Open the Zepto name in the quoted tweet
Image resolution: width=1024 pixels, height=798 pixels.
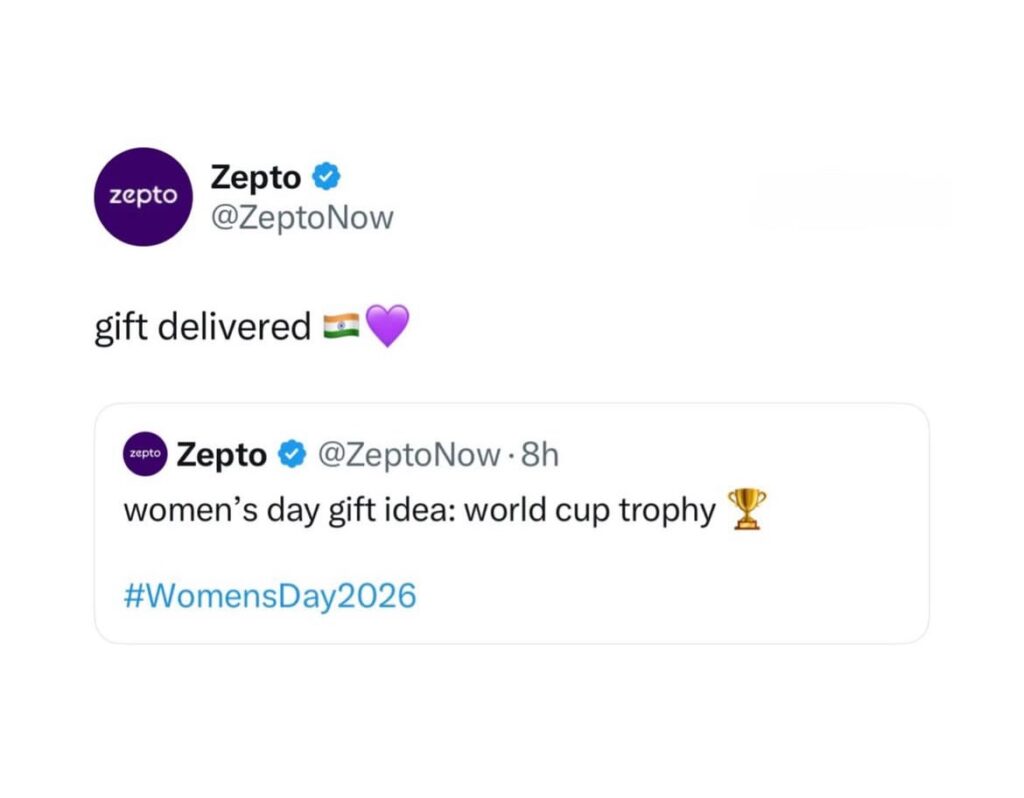pyautogui.click(x=221, y=455)
